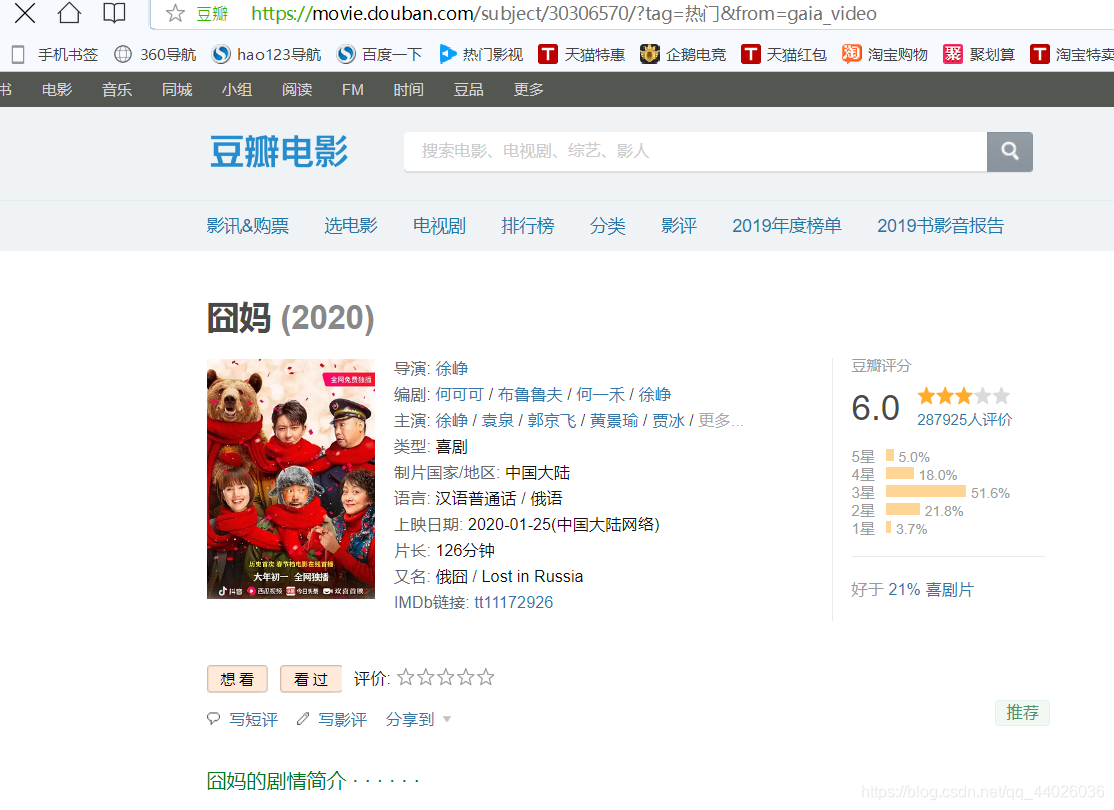Rate three stars in 评价
The image size is (1114, 810).
pos(445,677)
